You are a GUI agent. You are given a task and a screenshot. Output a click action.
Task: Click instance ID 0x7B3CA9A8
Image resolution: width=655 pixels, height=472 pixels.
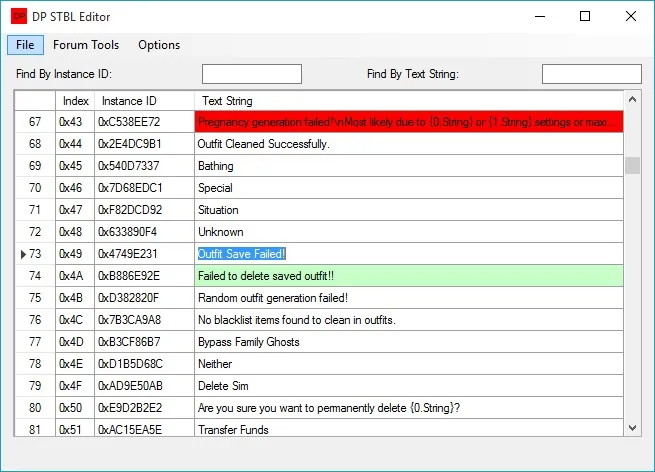[145, 320]
